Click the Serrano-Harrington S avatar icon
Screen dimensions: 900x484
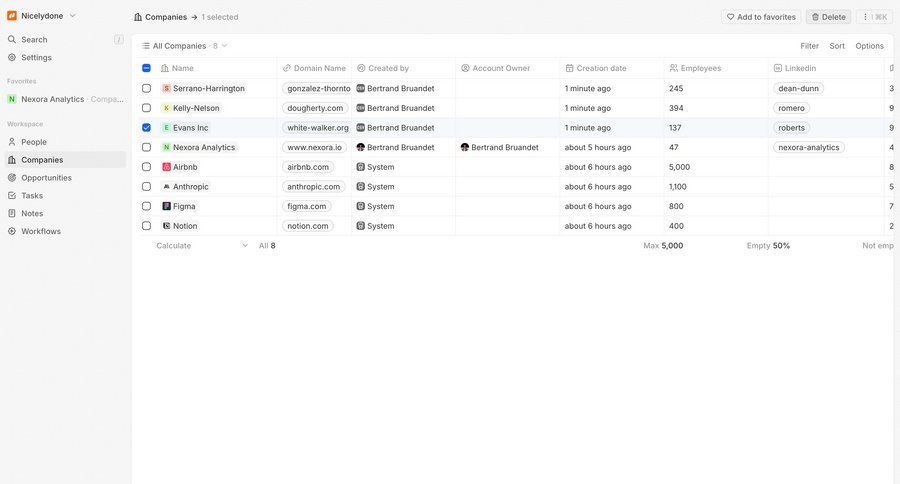pos(166,88)
